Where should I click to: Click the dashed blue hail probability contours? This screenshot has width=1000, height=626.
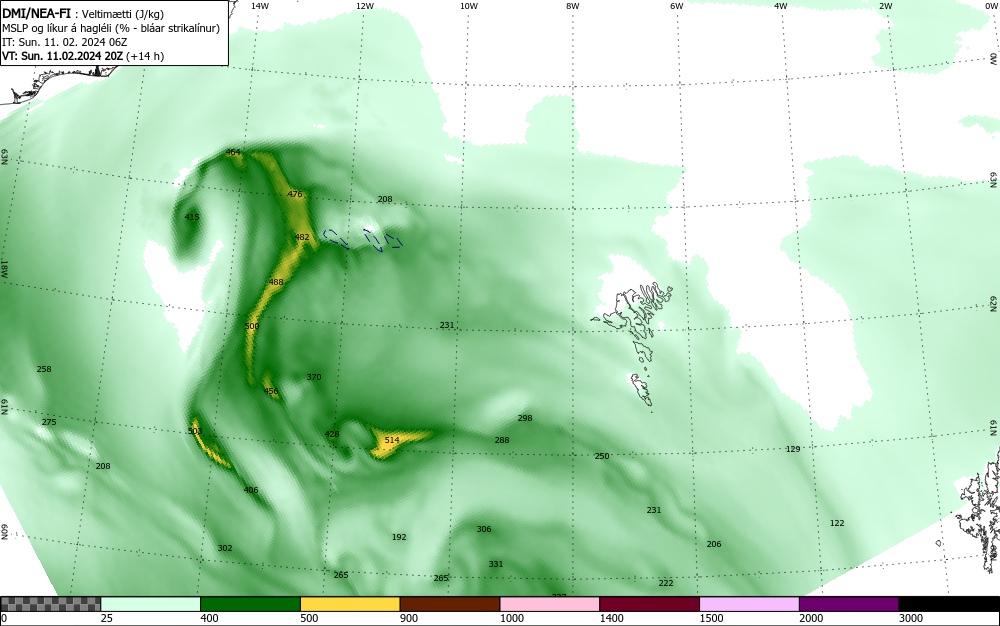click(363, 239)
